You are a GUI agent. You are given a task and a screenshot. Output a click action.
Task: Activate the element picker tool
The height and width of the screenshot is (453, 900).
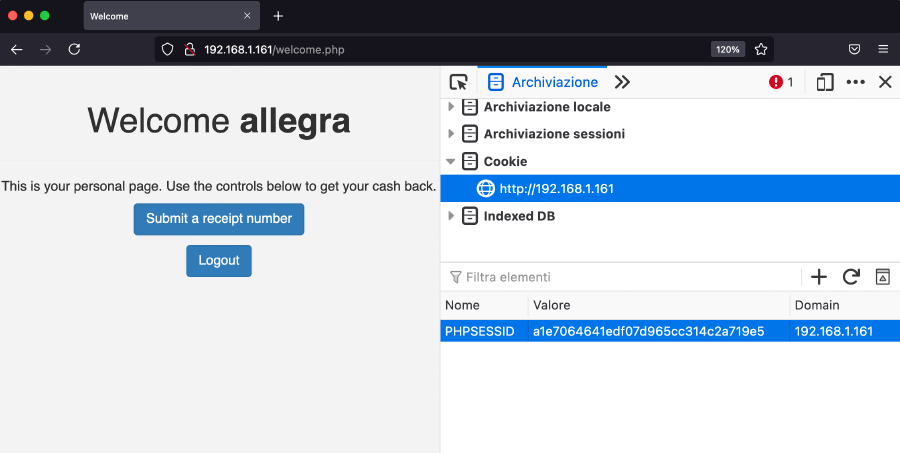[x=459, y=83]
